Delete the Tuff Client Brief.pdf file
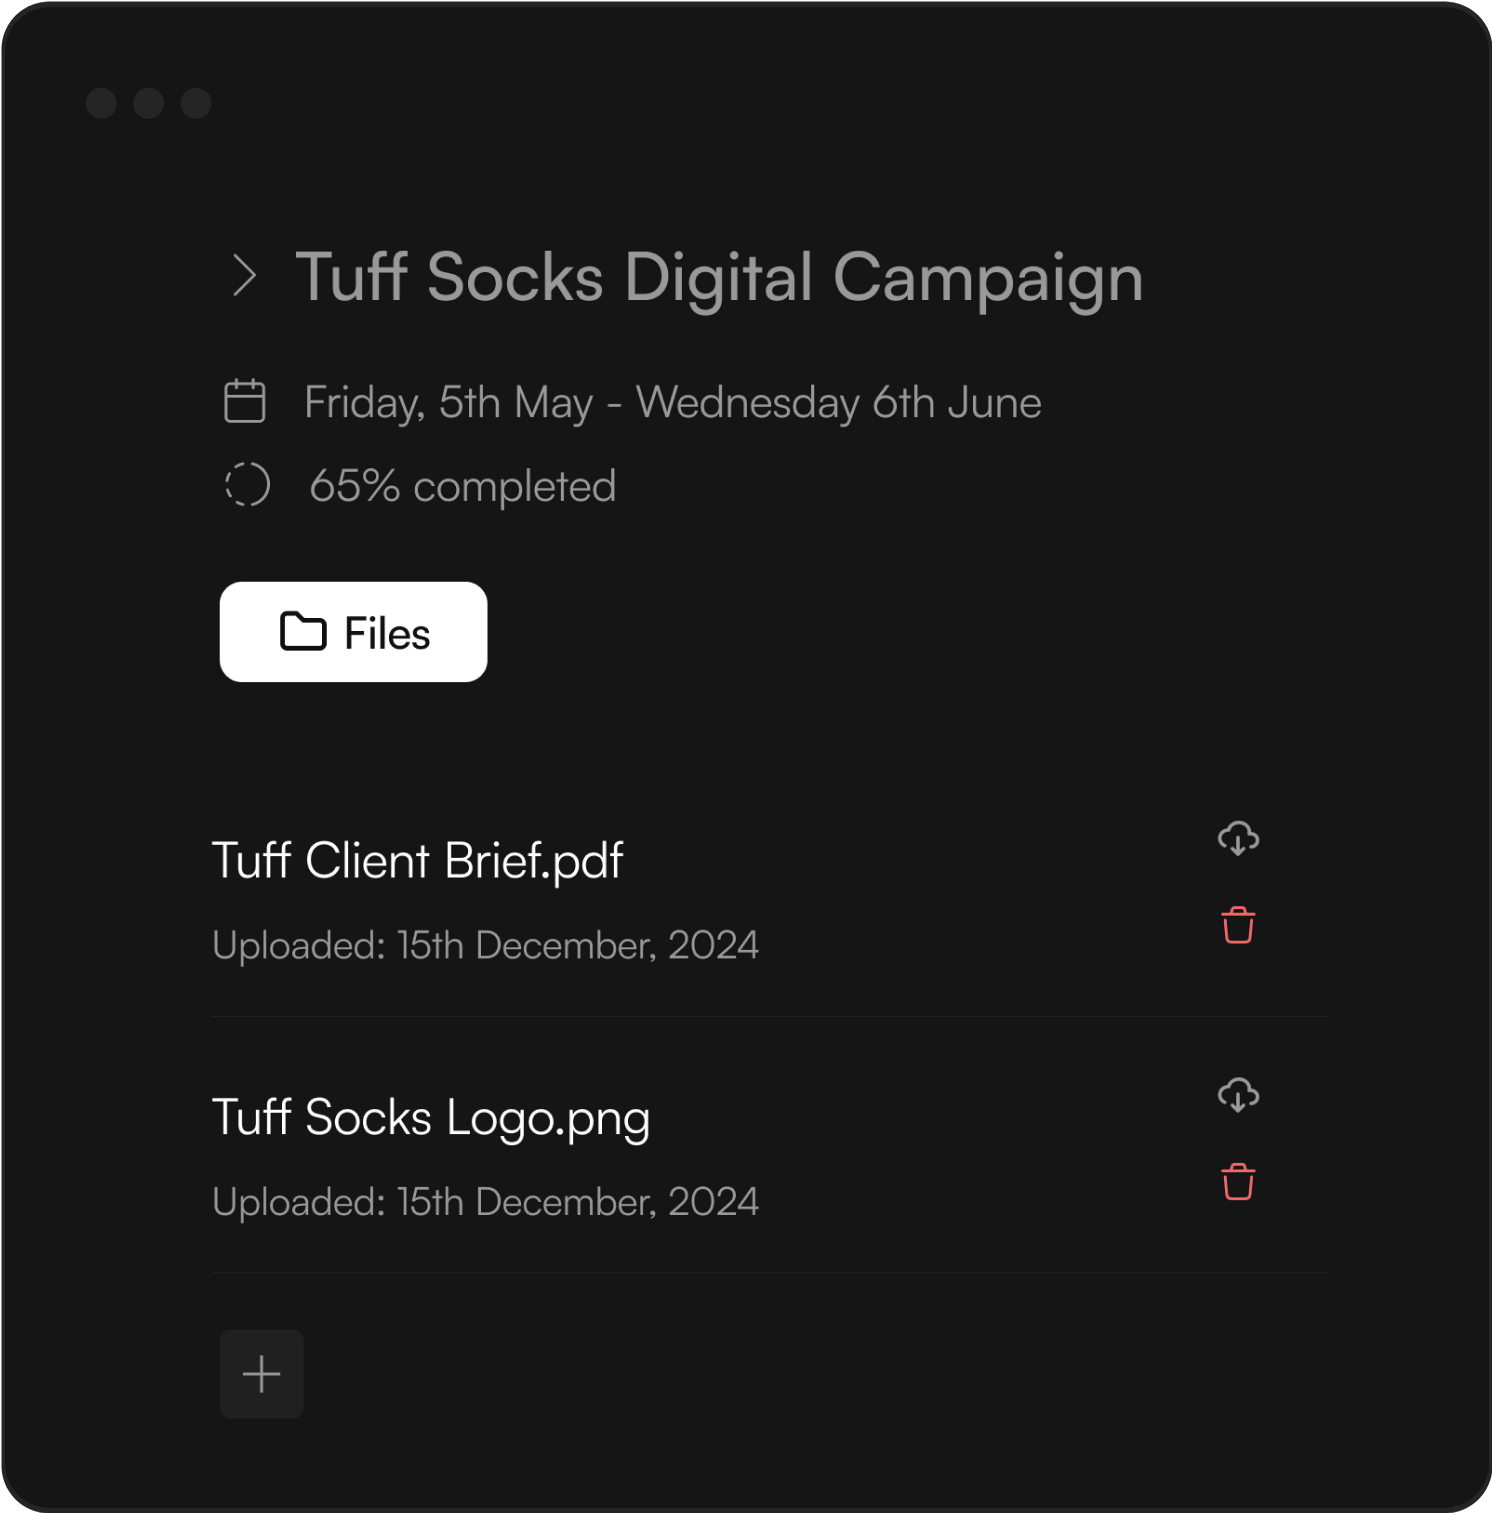1492x1513 pixels. point(1238,925)
